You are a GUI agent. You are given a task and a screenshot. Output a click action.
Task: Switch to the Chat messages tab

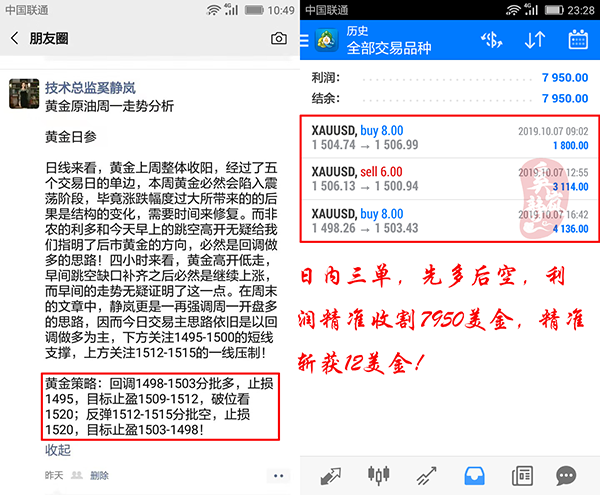coord(566,476)
